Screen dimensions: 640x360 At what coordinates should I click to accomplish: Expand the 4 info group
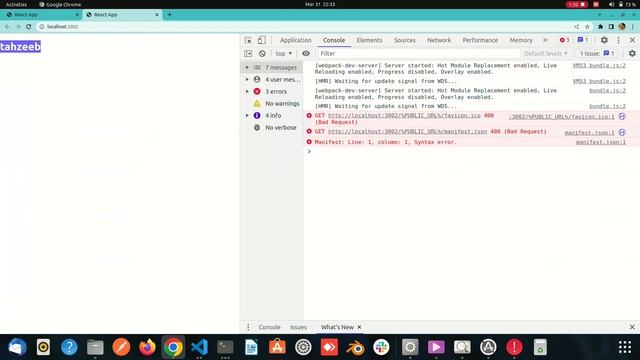pyautogui.click(x=247, y=116)
